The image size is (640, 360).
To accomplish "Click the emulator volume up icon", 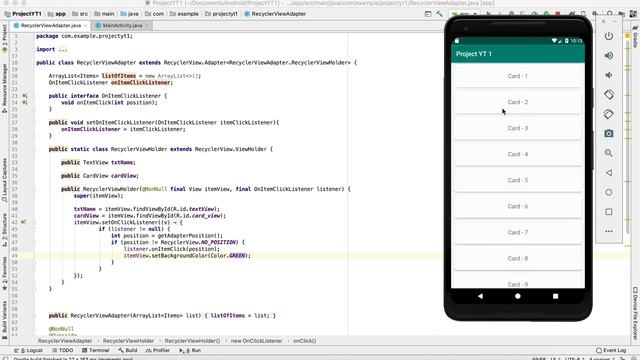I will [x=609, y=56].
